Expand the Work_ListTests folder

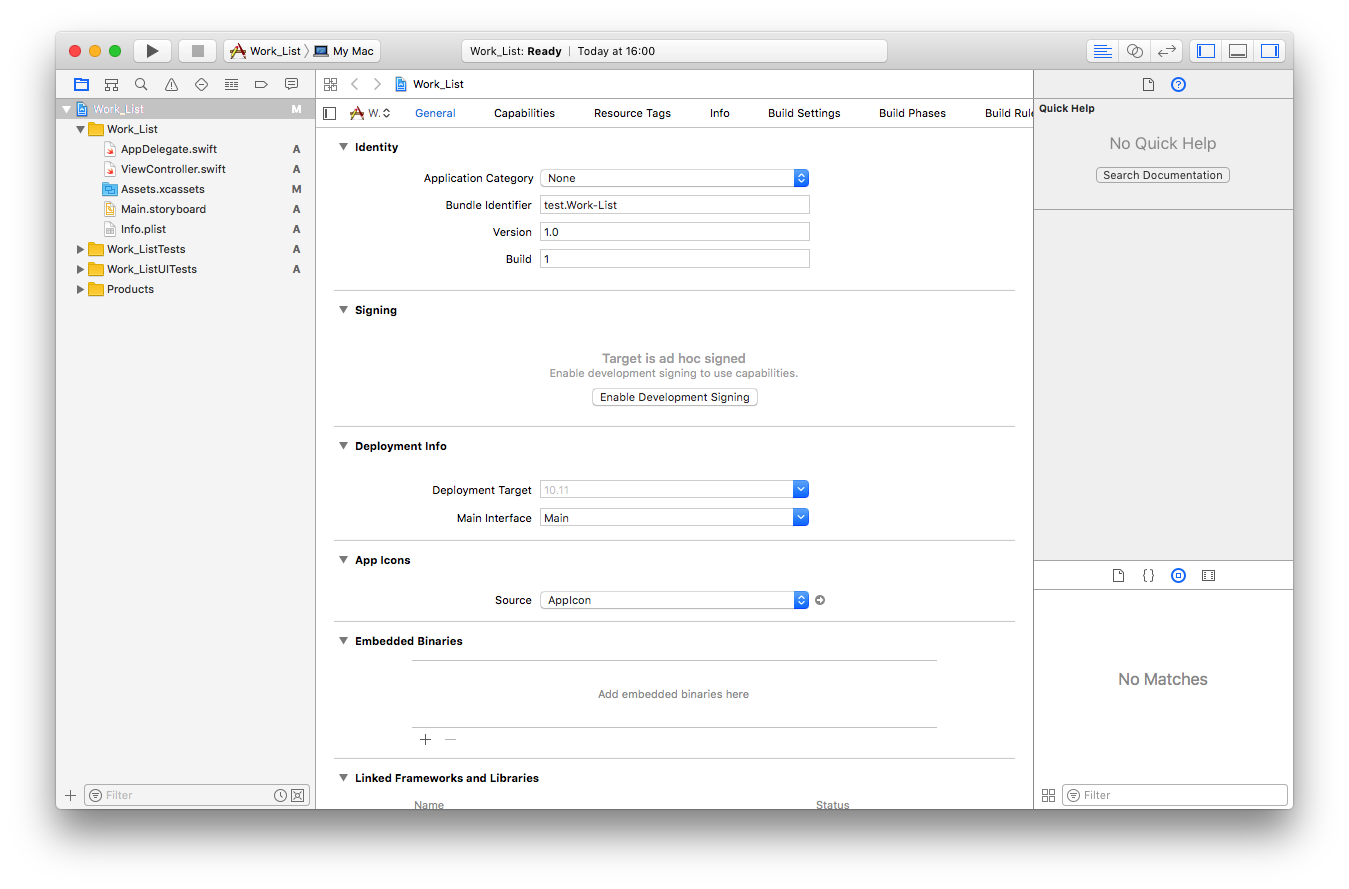tap(81, 250)
